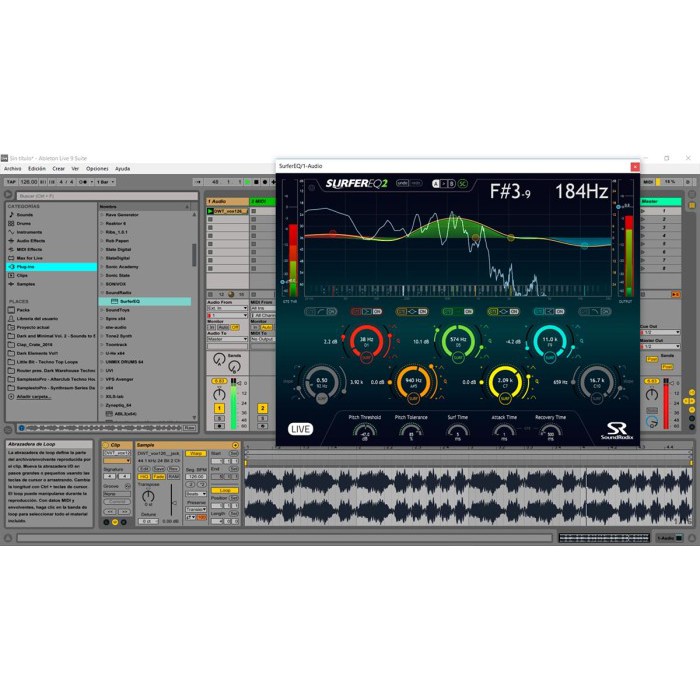700x700 pixels.
Task: Toggle ON switch of orange band
Action: click(423, 312)
